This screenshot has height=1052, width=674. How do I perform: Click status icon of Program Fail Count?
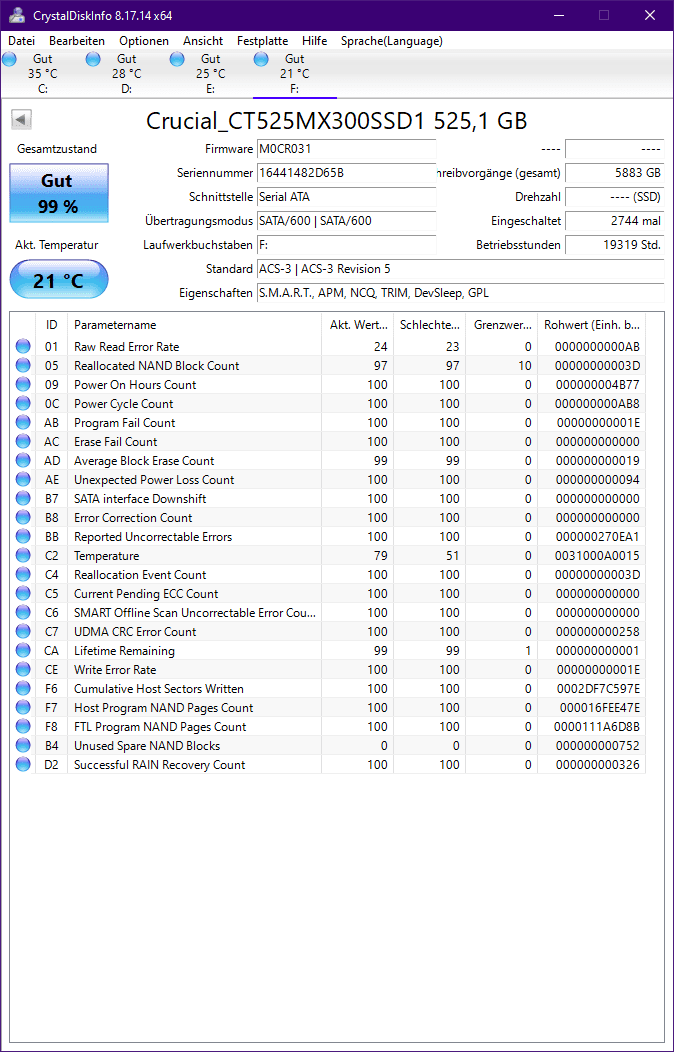pos(23,423)
